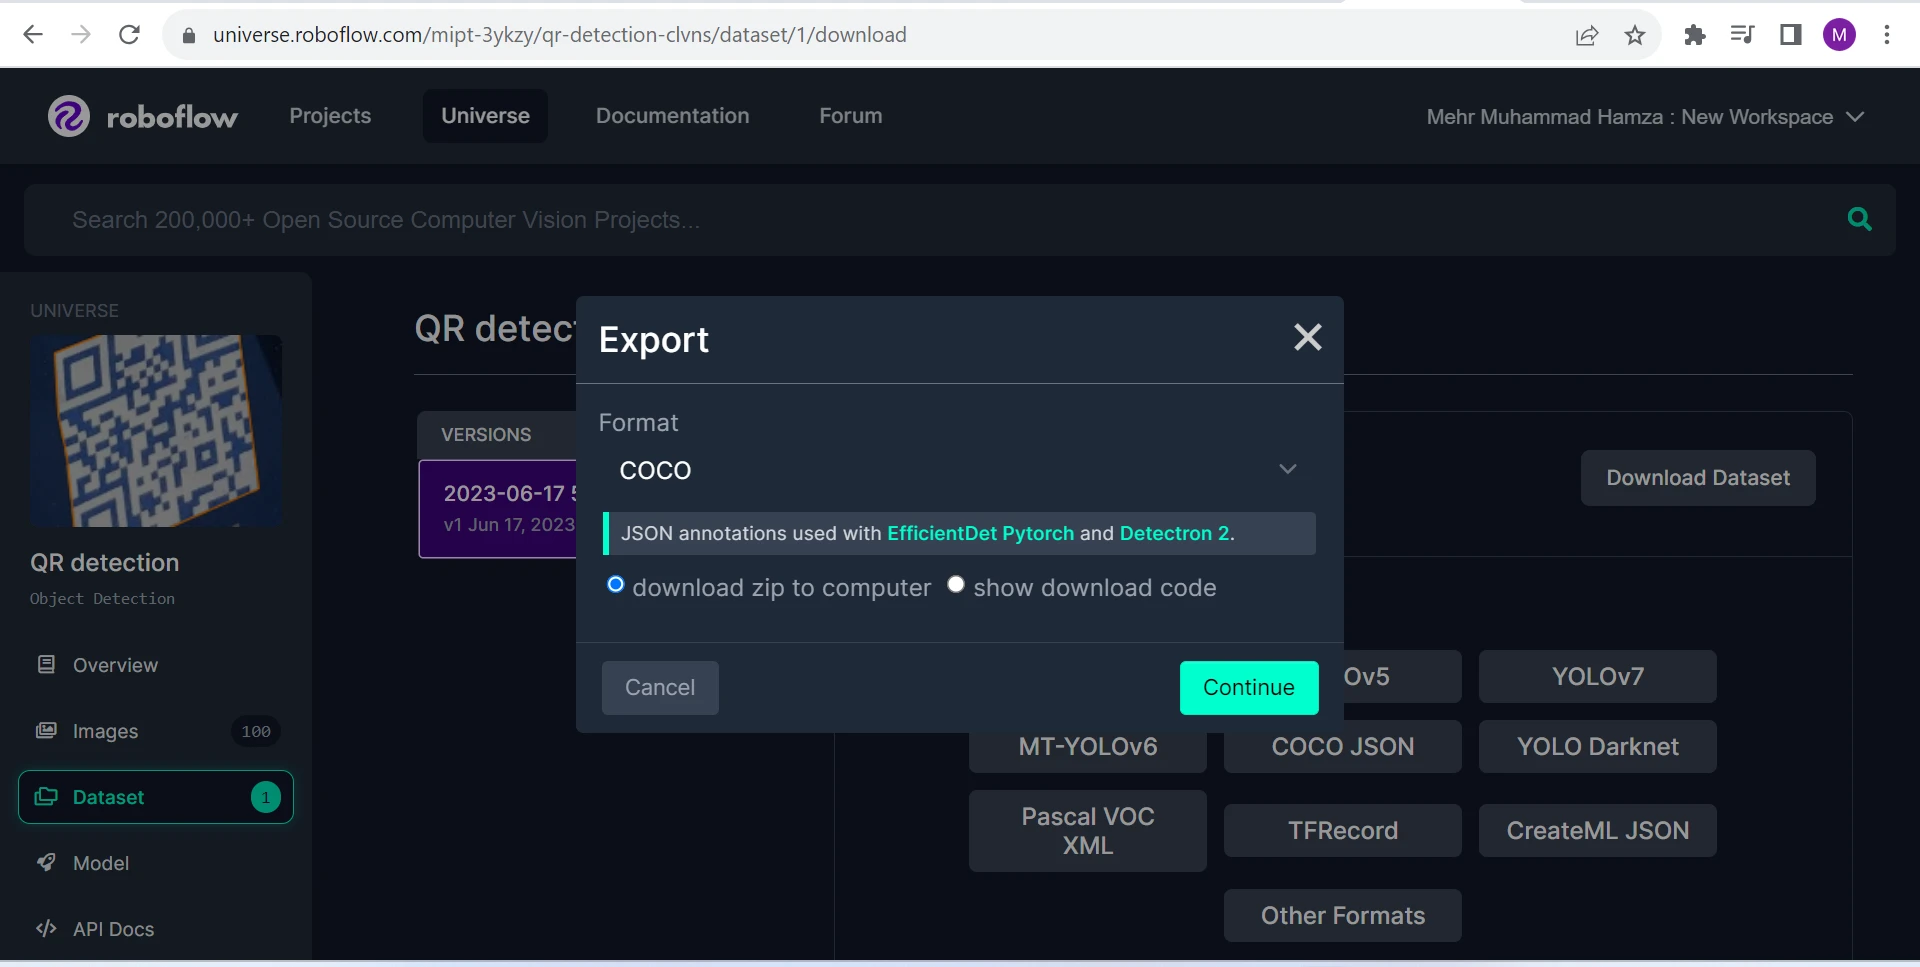Screen dimensions: 1920x967
Task: Open Chrome's three-dot menu
Action: pos(1886,35)
